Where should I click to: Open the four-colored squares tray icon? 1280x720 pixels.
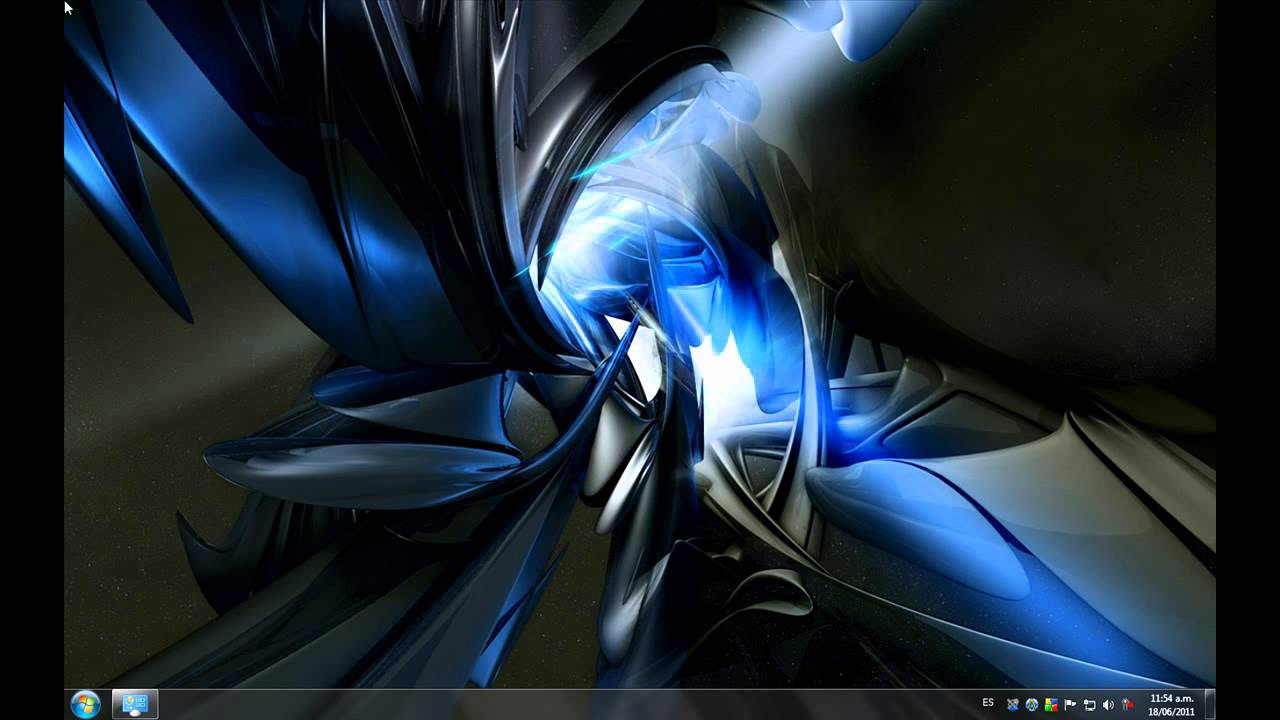(x=1051, y=705)
